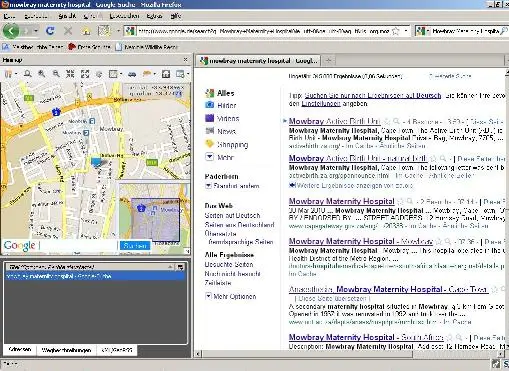
Task: Open the address bar URL history dropdown
Action: tap(406, 31)
